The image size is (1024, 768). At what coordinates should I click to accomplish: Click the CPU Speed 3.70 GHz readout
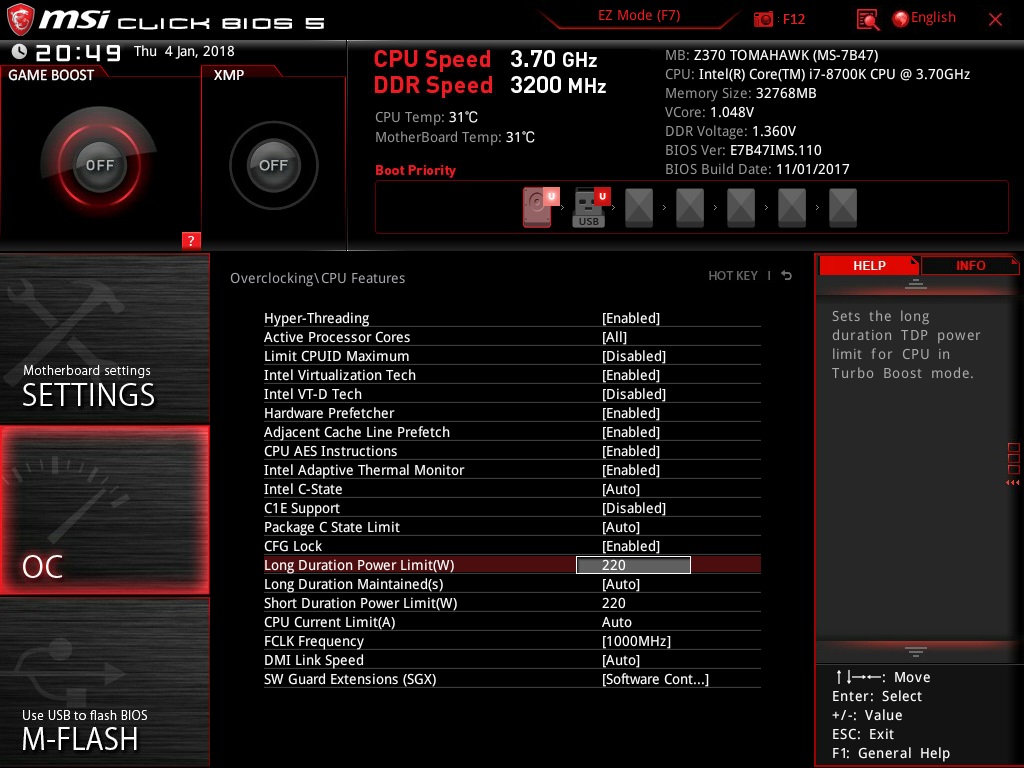[485, 59]
